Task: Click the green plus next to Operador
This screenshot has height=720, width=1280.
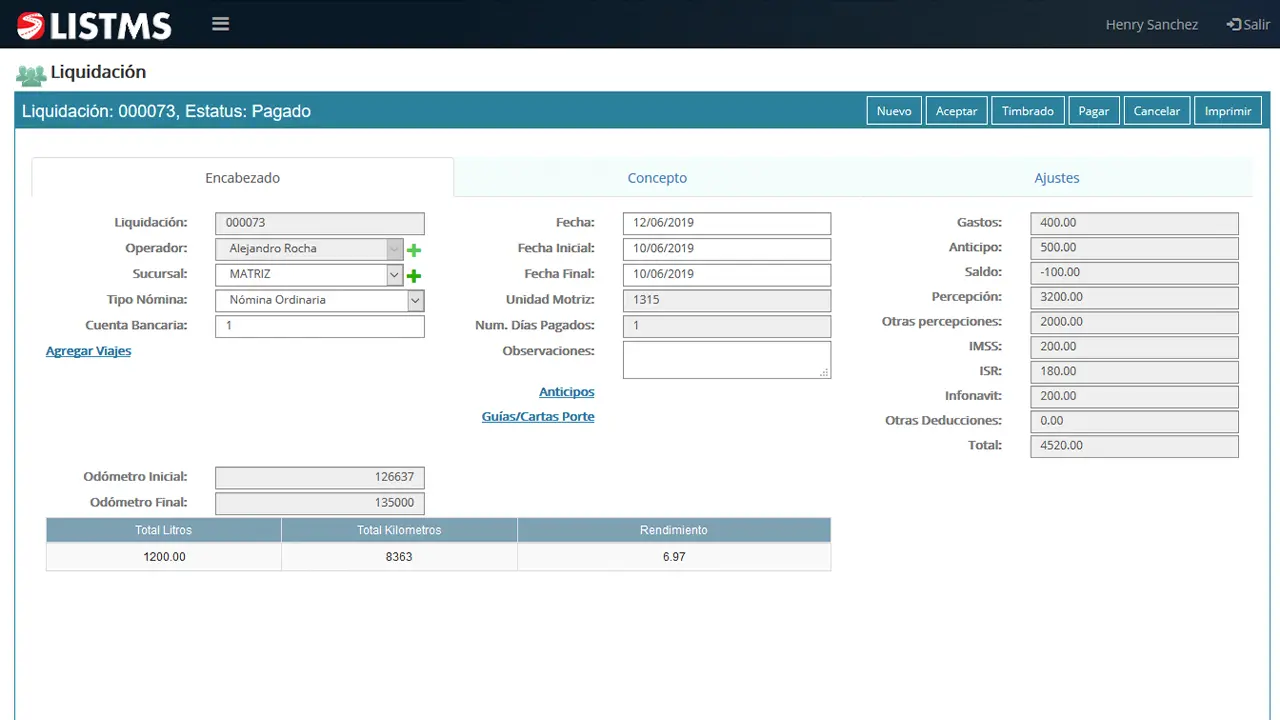Action: pyautogui.click(x=414, y=250)
